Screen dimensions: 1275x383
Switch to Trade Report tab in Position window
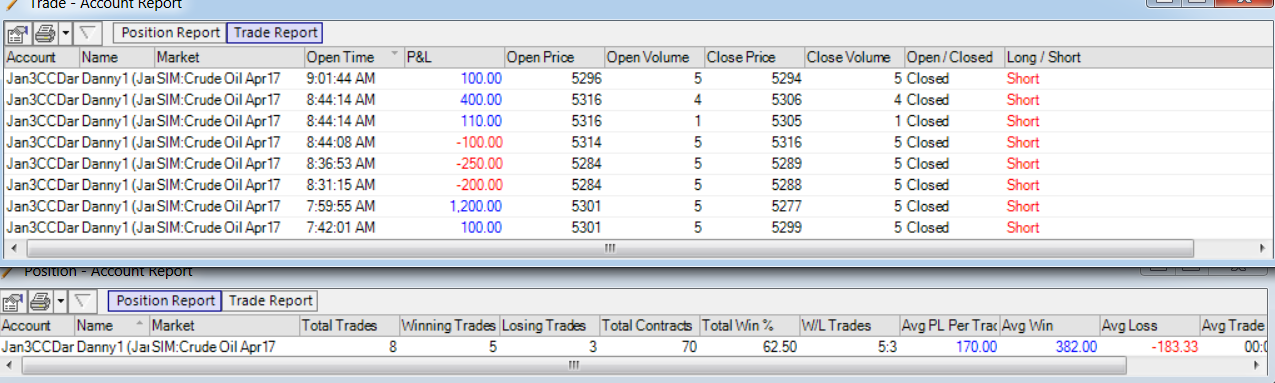tap(271, 301)
